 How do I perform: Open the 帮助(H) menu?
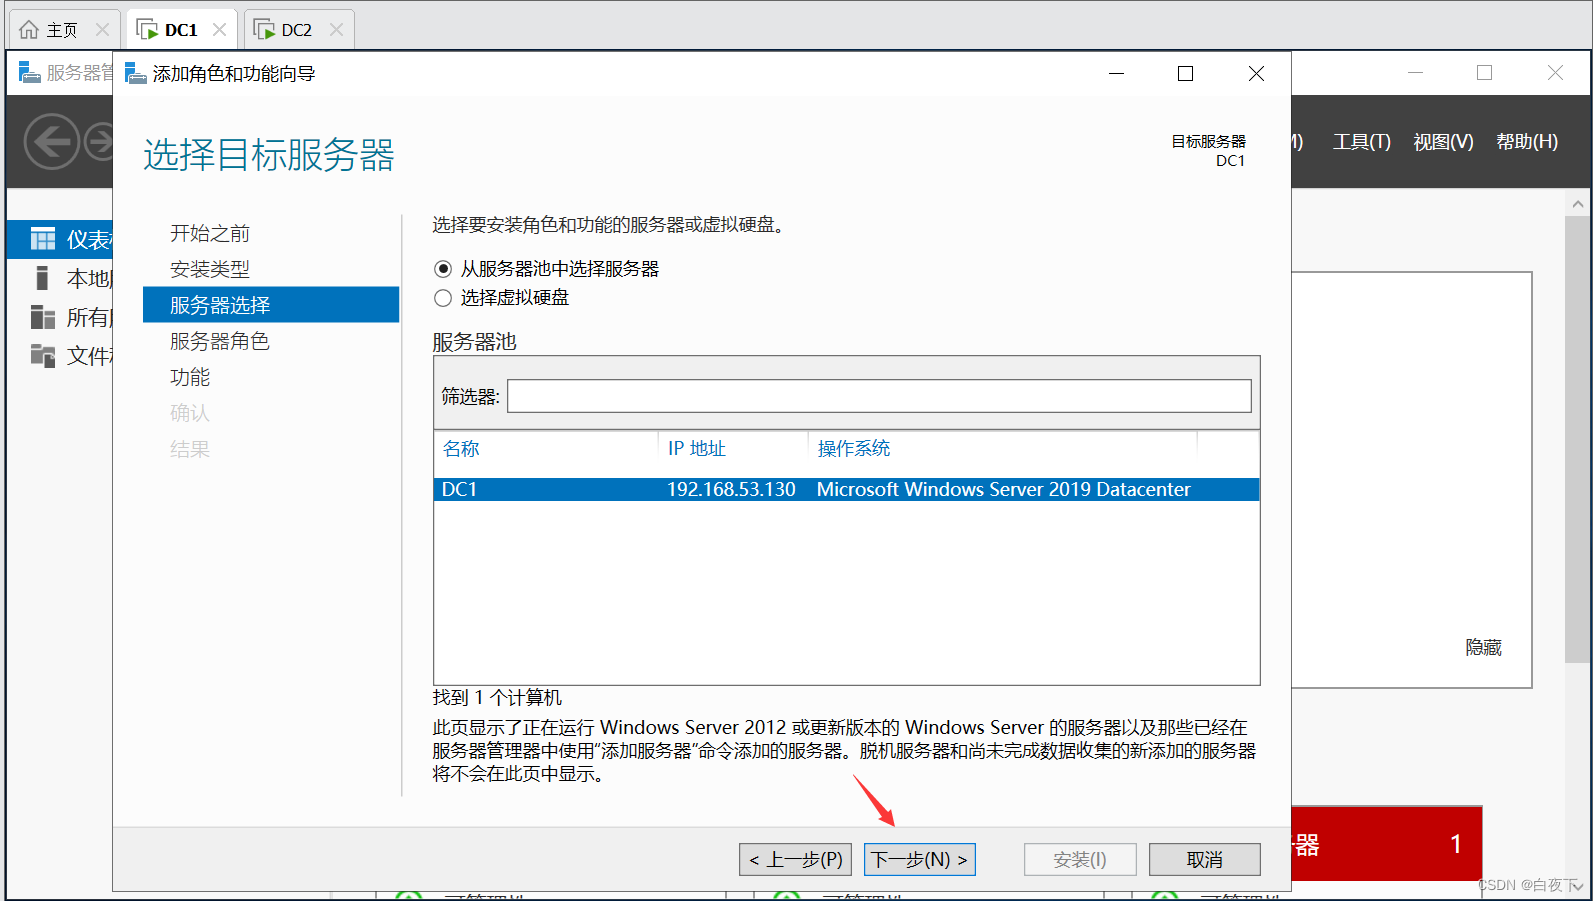tap(1527, 142)
